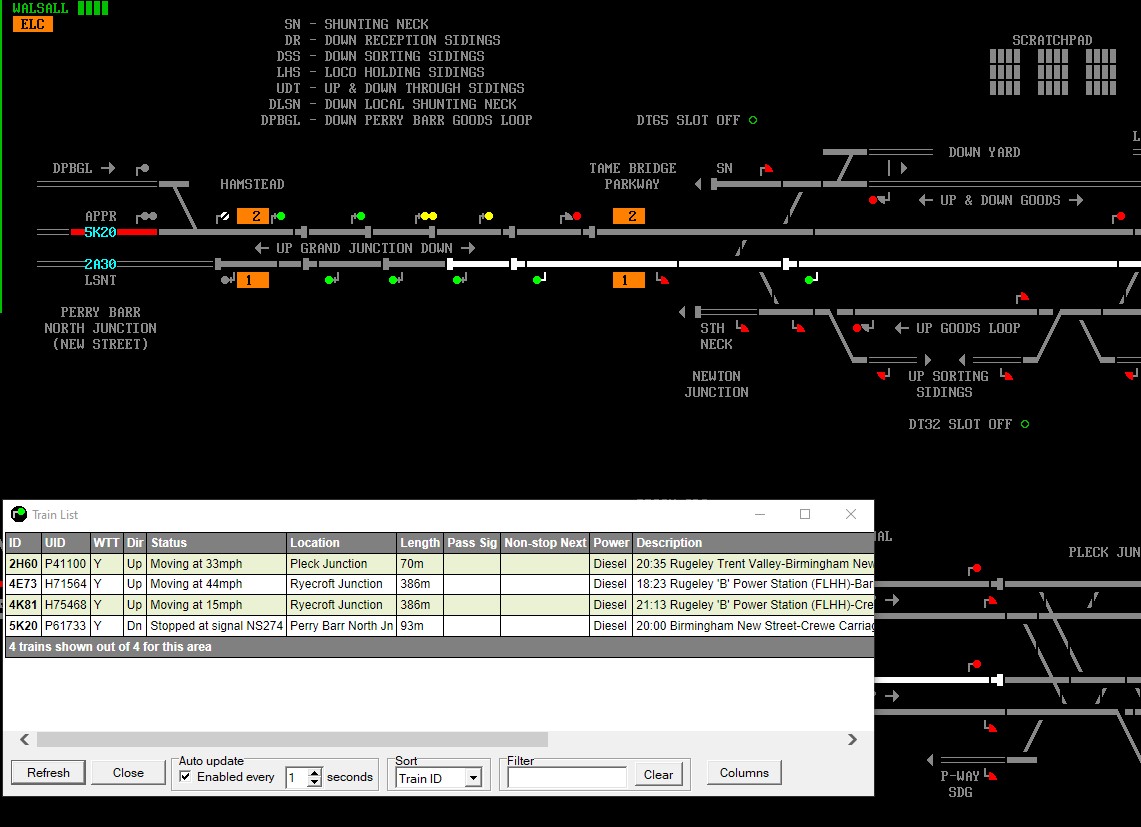Screen dimensions: 1141x827
Task: Click the 'Stopped at signal NS274' status cell
Action: (217, 625)
